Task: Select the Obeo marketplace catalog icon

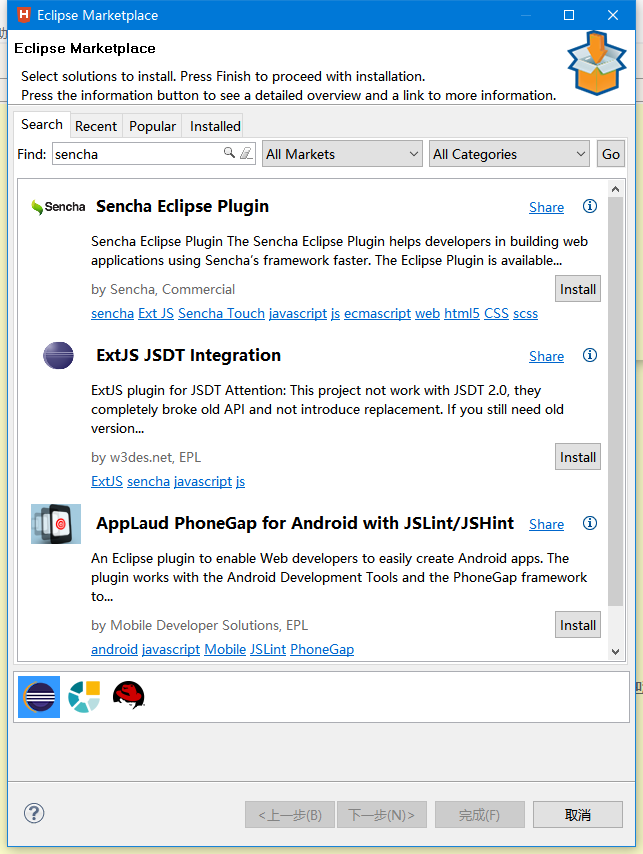Action: (x=84, y=697)
